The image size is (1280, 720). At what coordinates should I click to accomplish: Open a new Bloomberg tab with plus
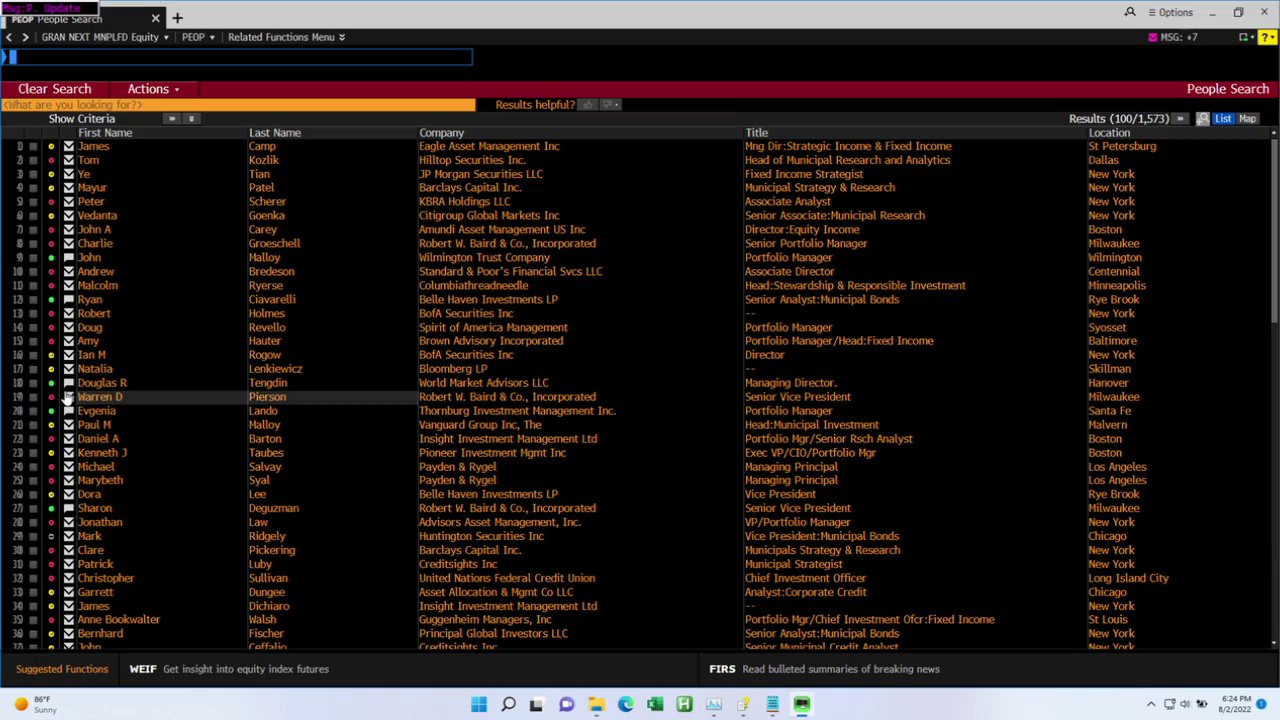point(177,18)
